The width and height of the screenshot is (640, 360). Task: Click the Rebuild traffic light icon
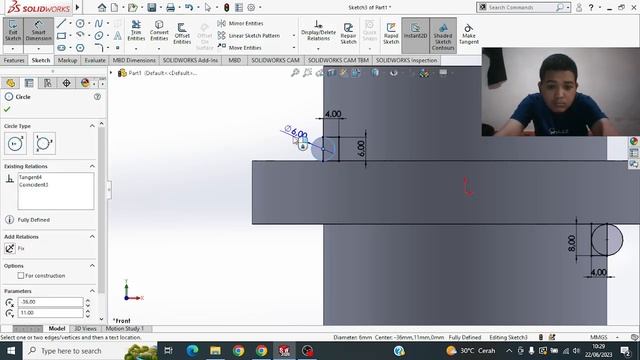227,7
